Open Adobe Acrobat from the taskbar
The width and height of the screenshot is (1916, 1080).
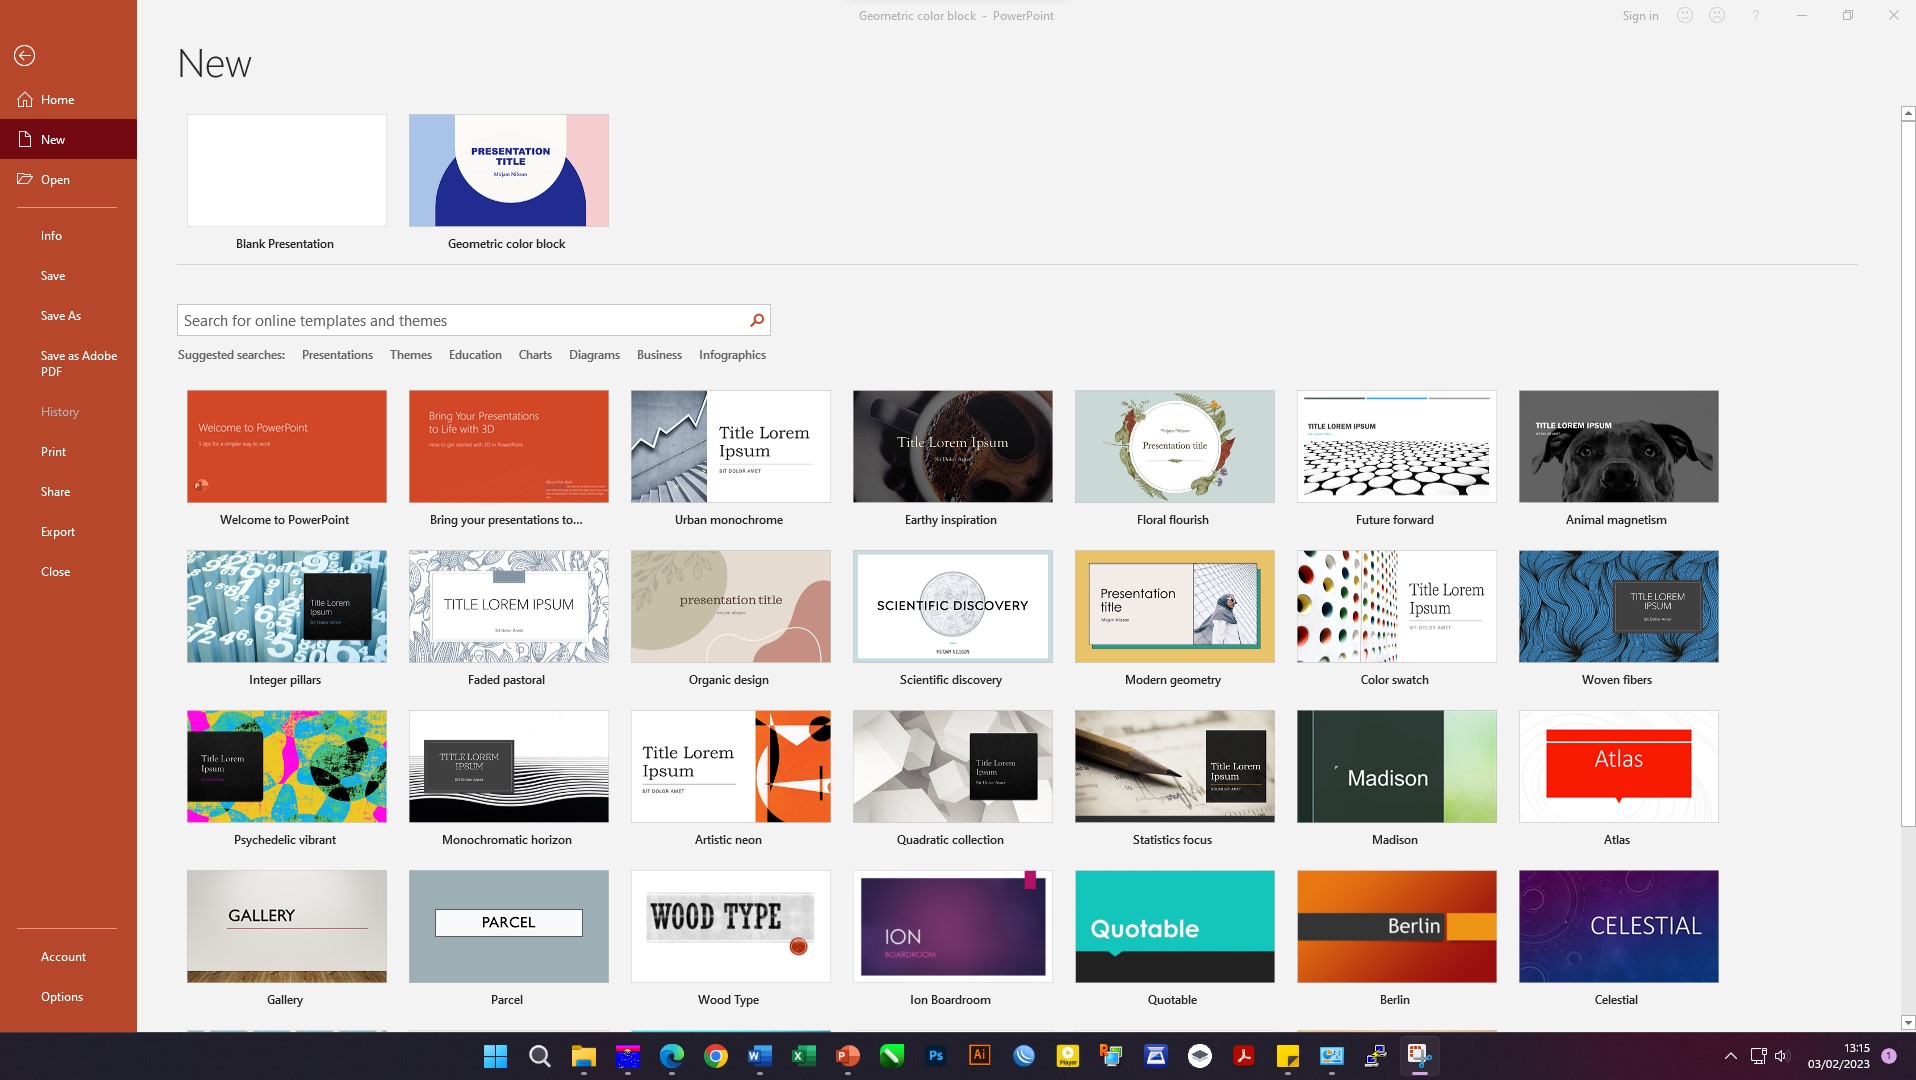coord(1243,1056)
